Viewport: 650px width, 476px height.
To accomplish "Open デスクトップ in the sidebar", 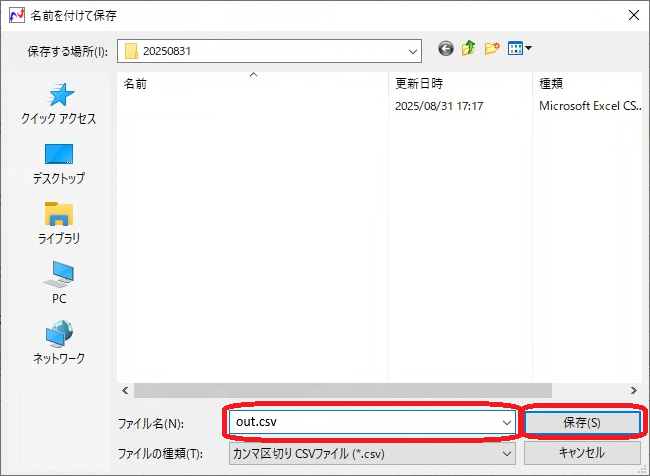I will (59, 164).
